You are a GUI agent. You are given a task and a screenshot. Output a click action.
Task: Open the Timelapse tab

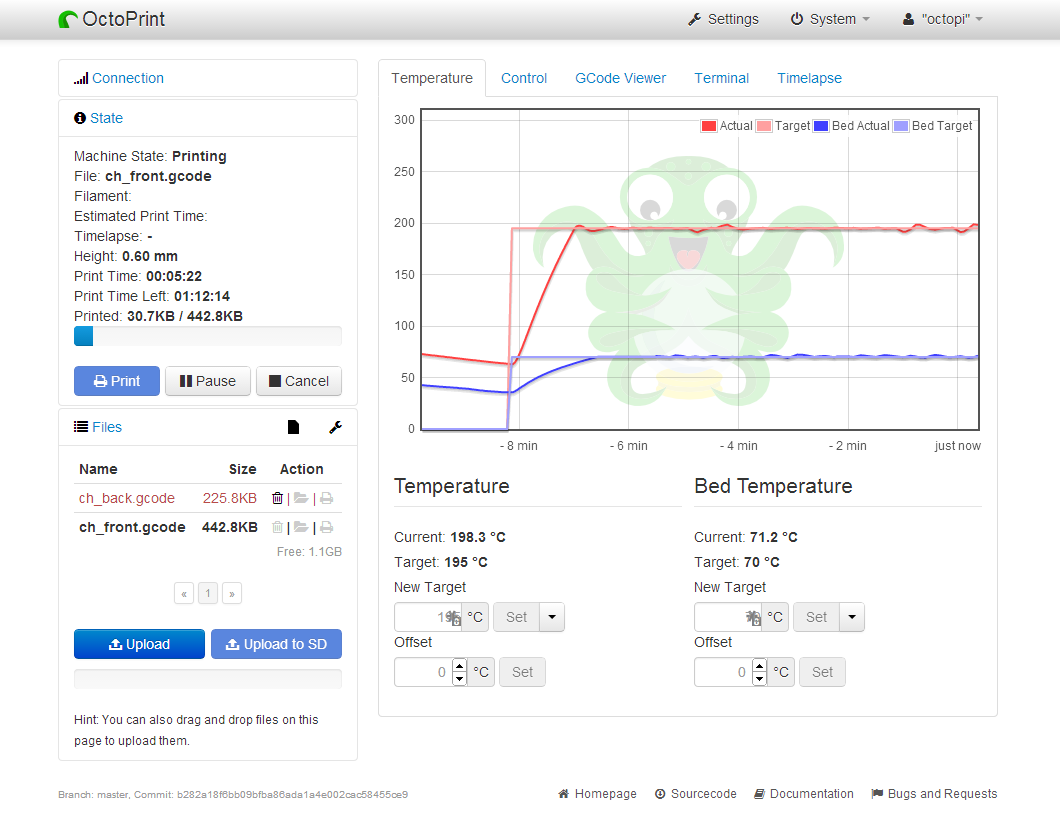pyautogui.click(x=809, y=78)
